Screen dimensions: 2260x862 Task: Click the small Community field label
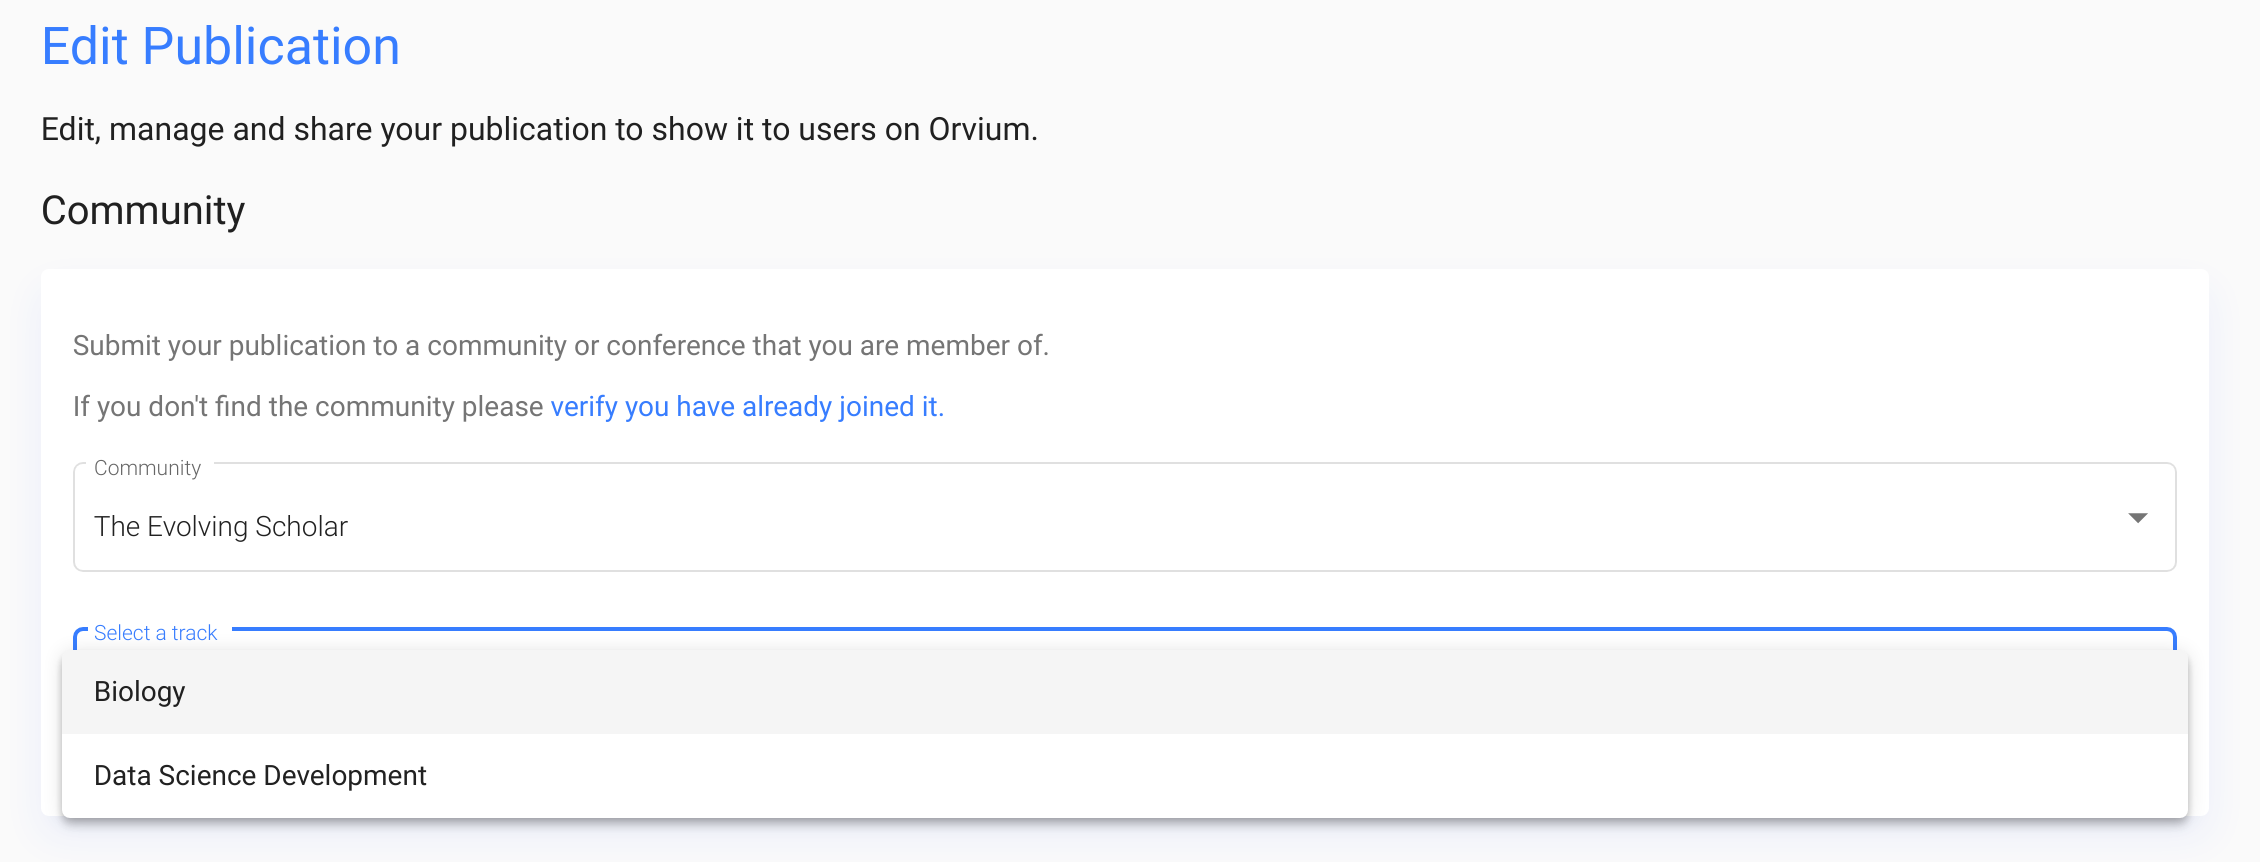click(147, 468)
